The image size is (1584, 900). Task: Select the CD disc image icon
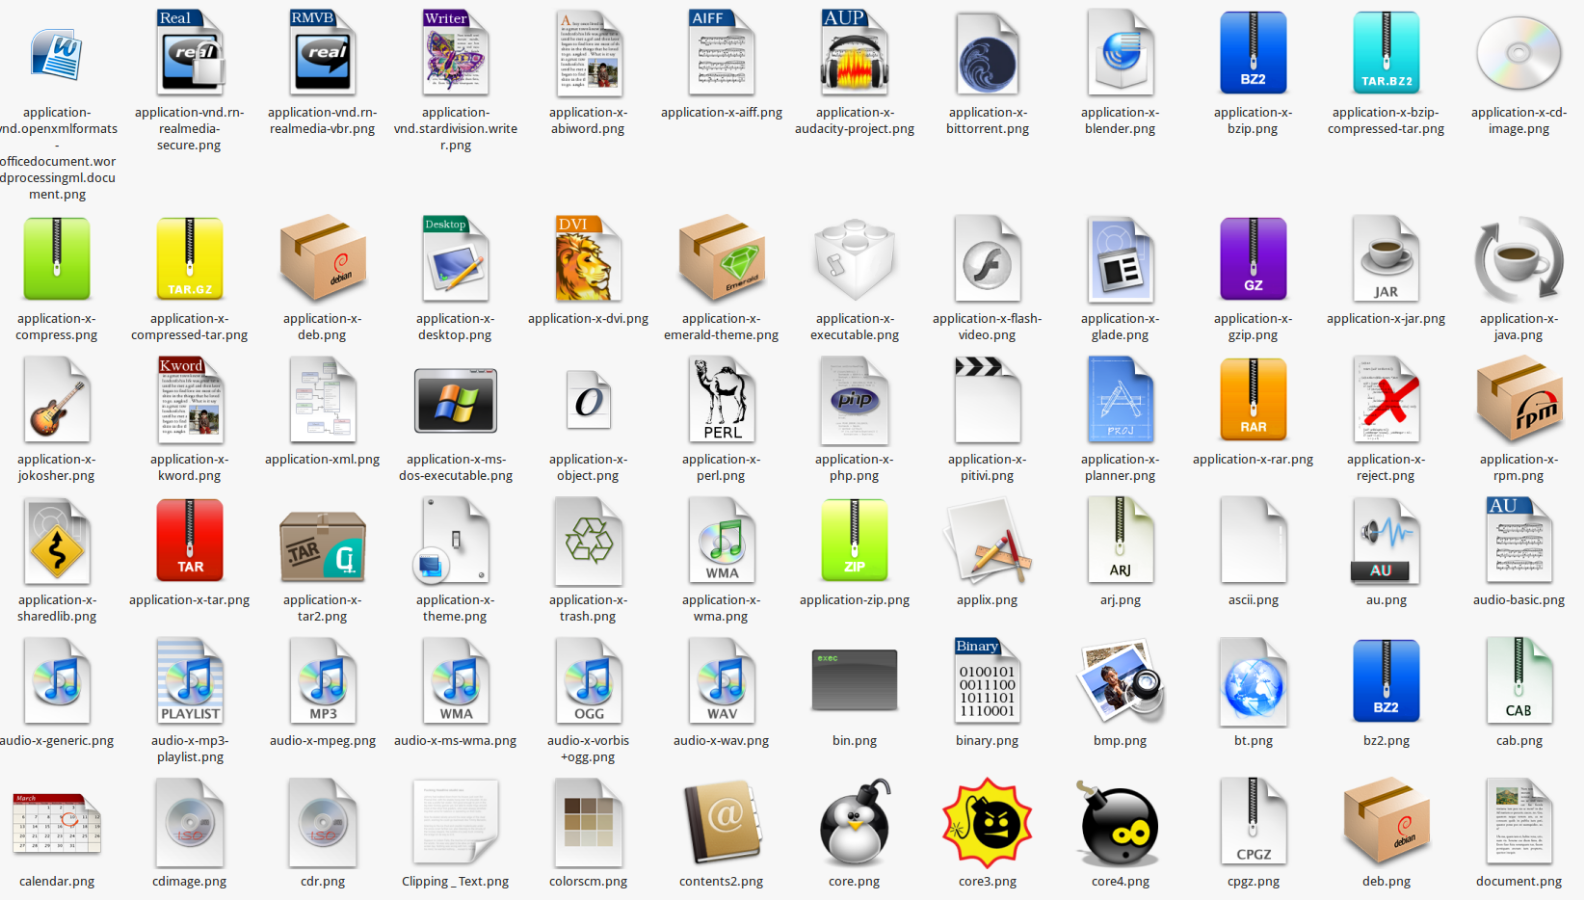tap(1519, 54)
